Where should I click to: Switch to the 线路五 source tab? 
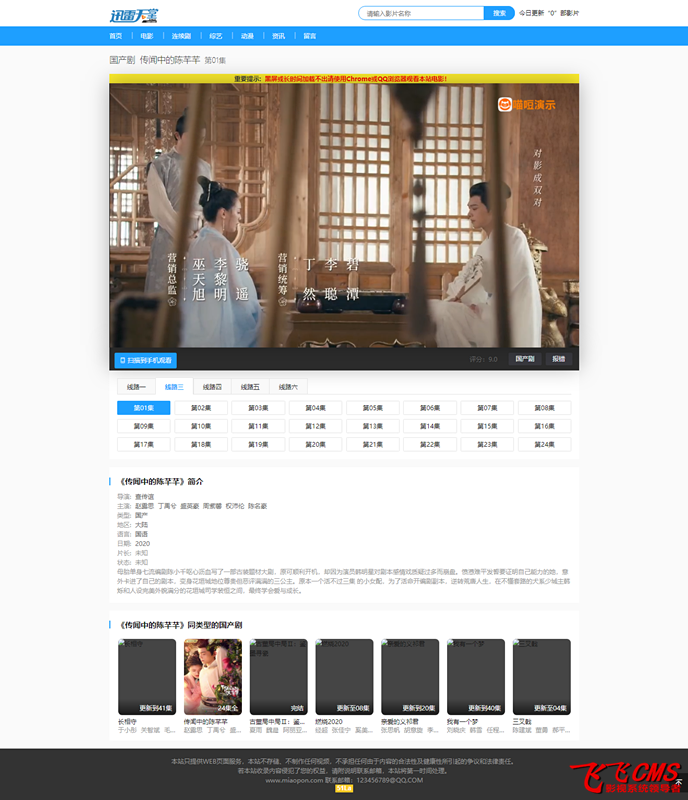click(249, 386)
